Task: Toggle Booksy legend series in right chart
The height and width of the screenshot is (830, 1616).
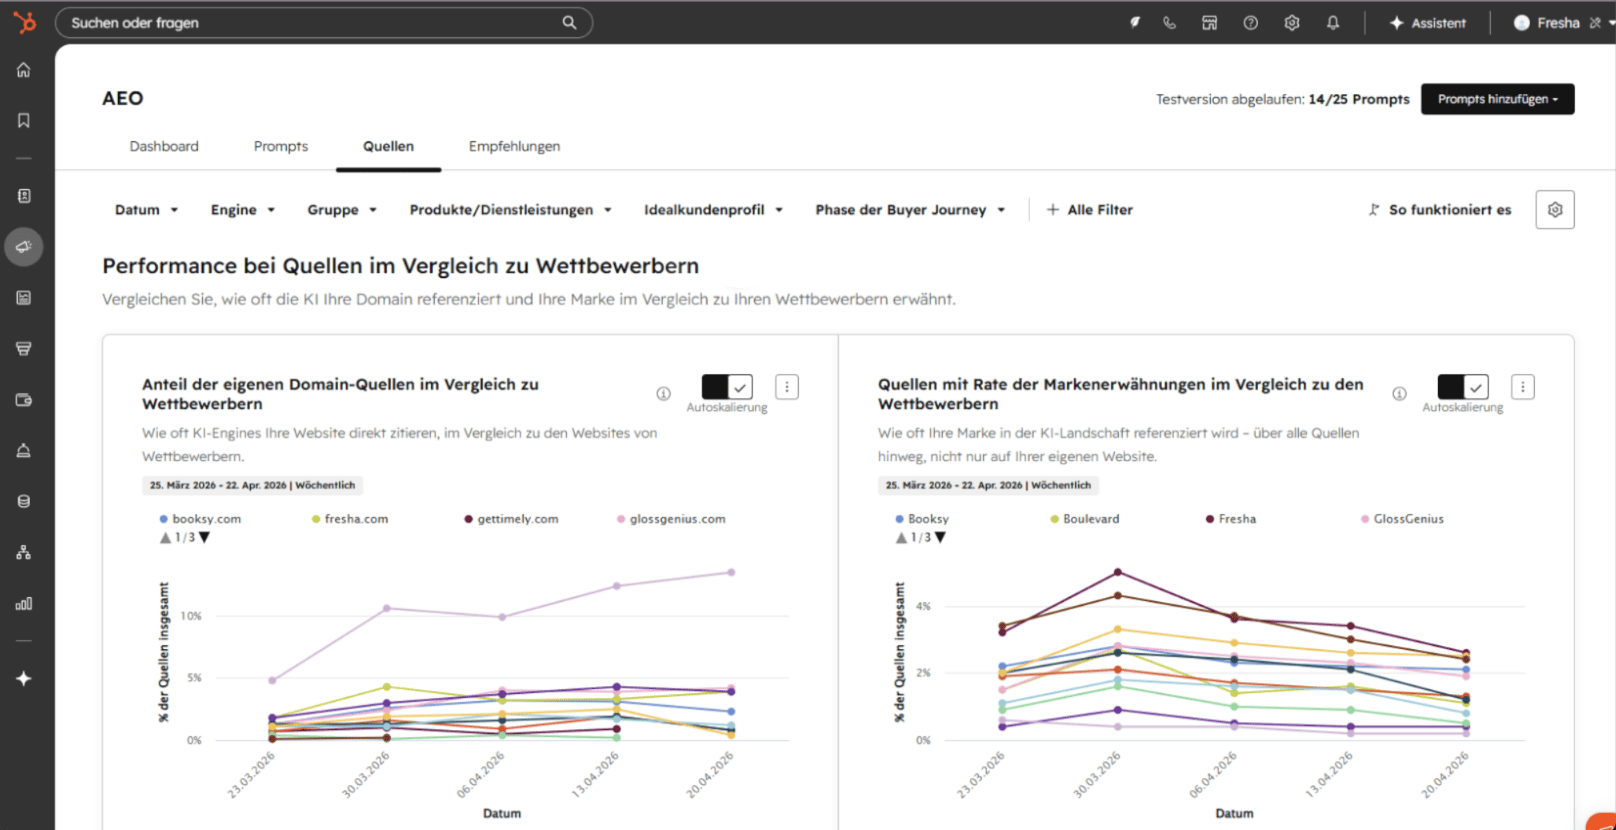Action: point(922,519)
